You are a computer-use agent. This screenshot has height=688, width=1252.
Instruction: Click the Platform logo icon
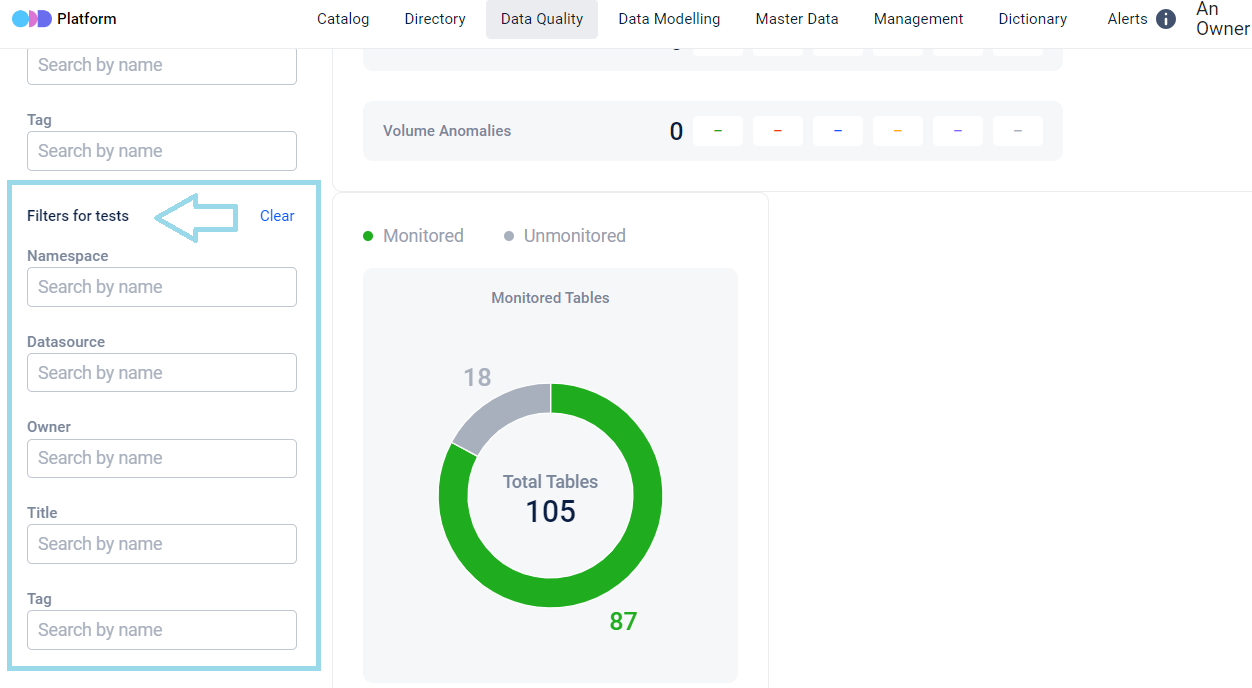click(31, 19)
